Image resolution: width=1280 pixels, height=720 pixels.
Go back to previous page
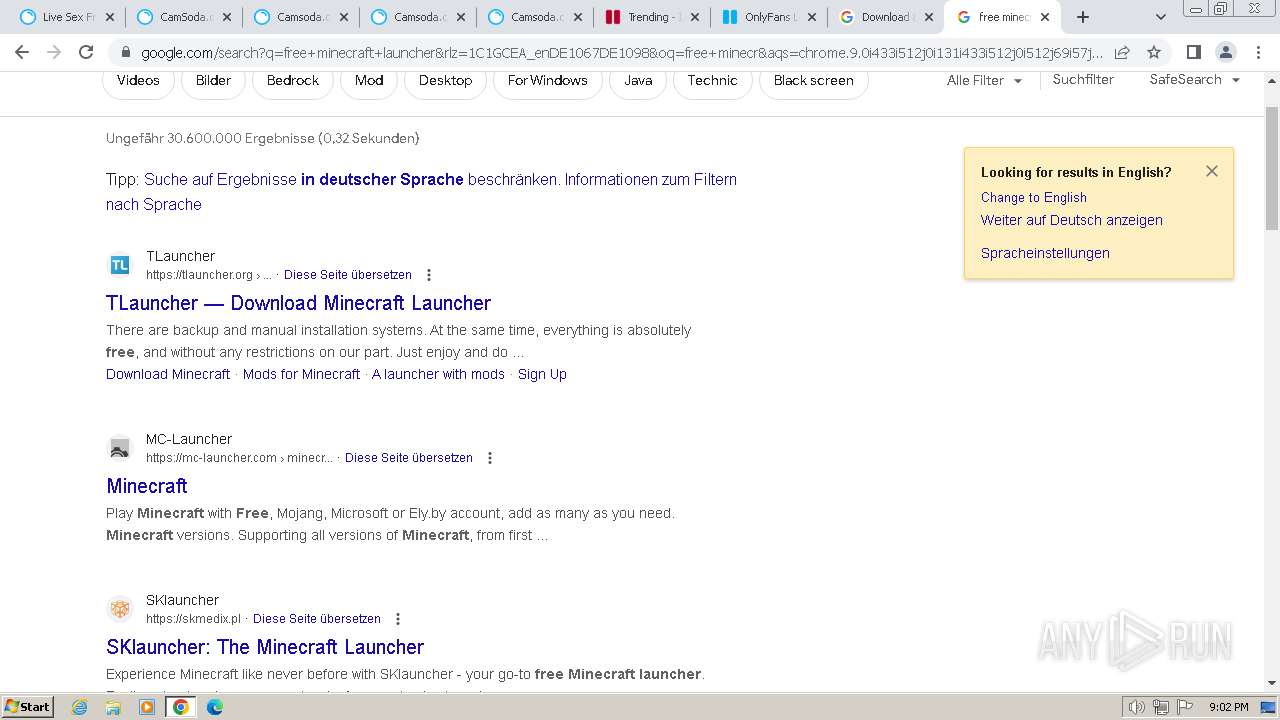(x=22, y=53)
